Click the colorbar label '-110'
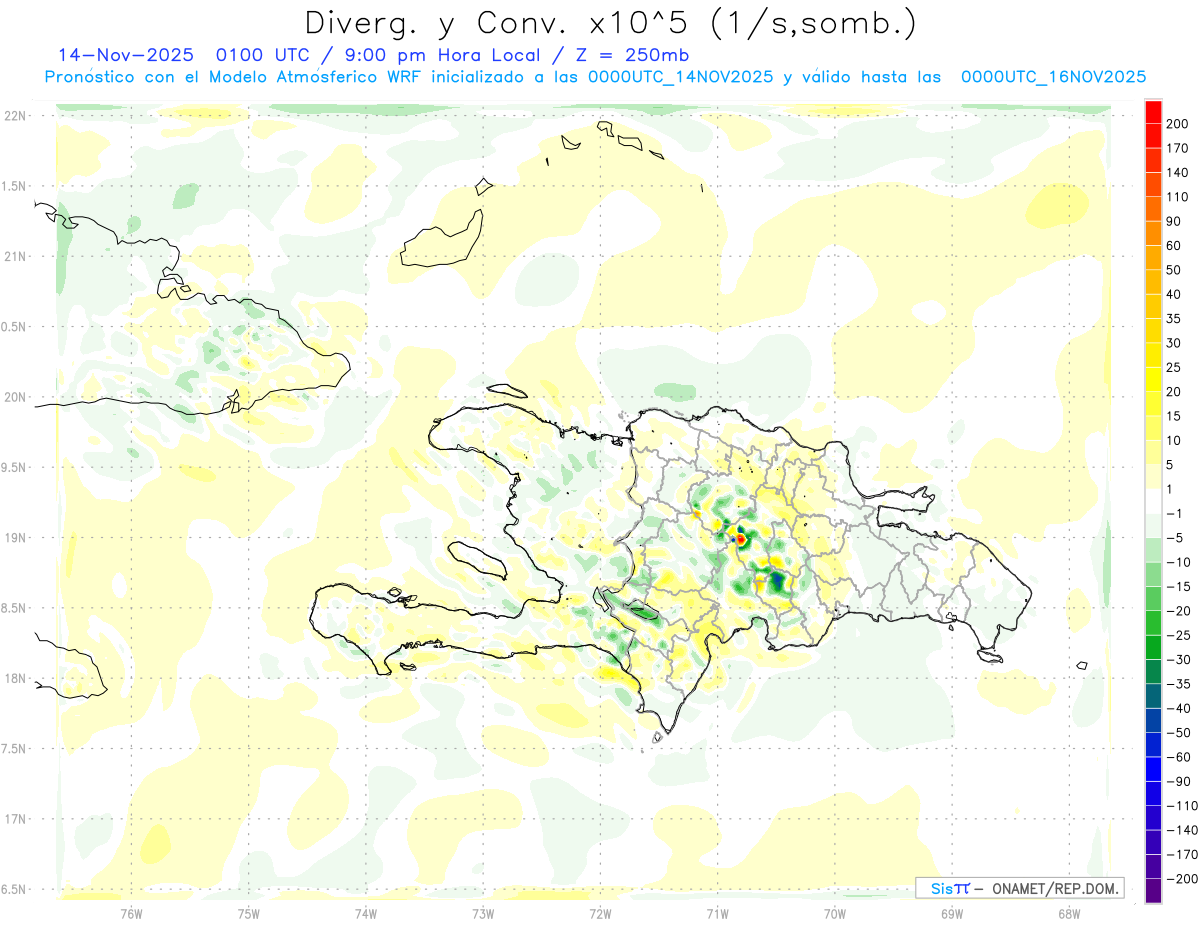Image resolution: width=1200 pixels, height=927 pixels. 1181,806
